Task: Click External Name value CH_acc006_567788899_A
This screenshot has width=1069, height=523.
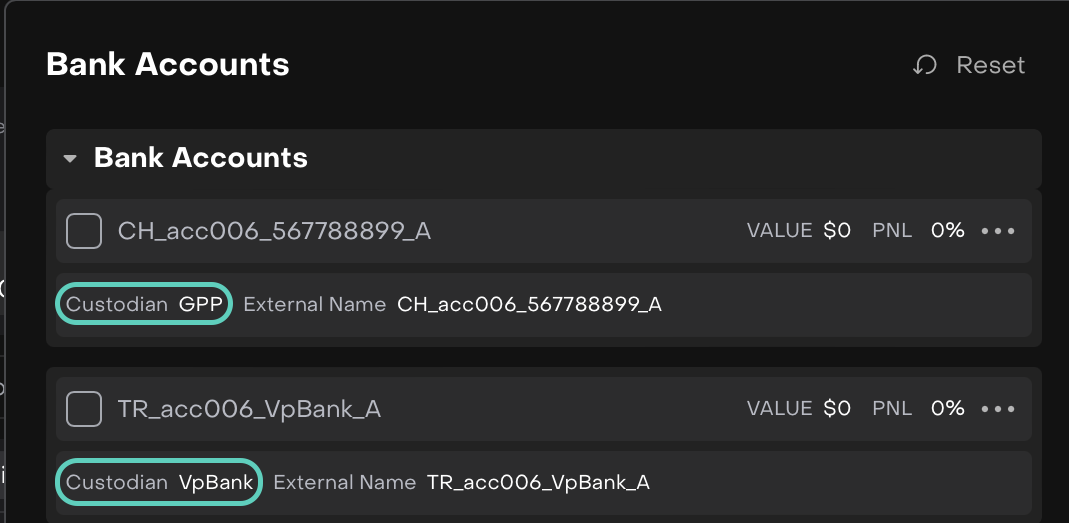Action: pos(529,304)
